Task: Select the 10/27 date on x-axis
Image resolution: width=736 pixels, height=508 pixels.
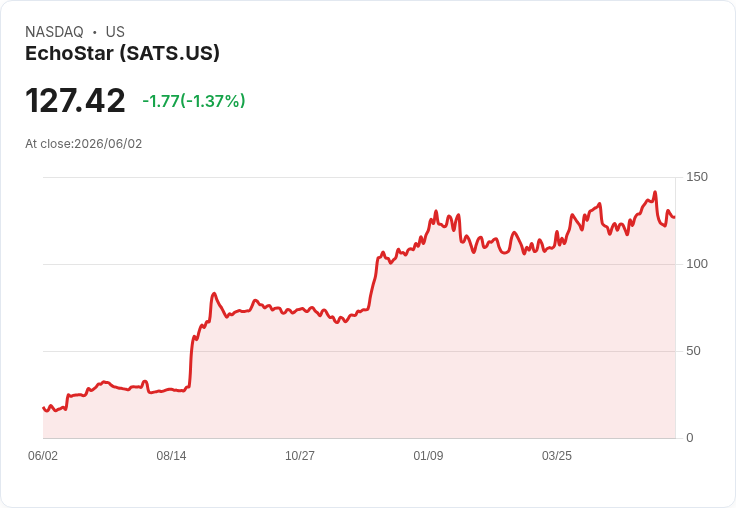Action: (x=300, y=455)
